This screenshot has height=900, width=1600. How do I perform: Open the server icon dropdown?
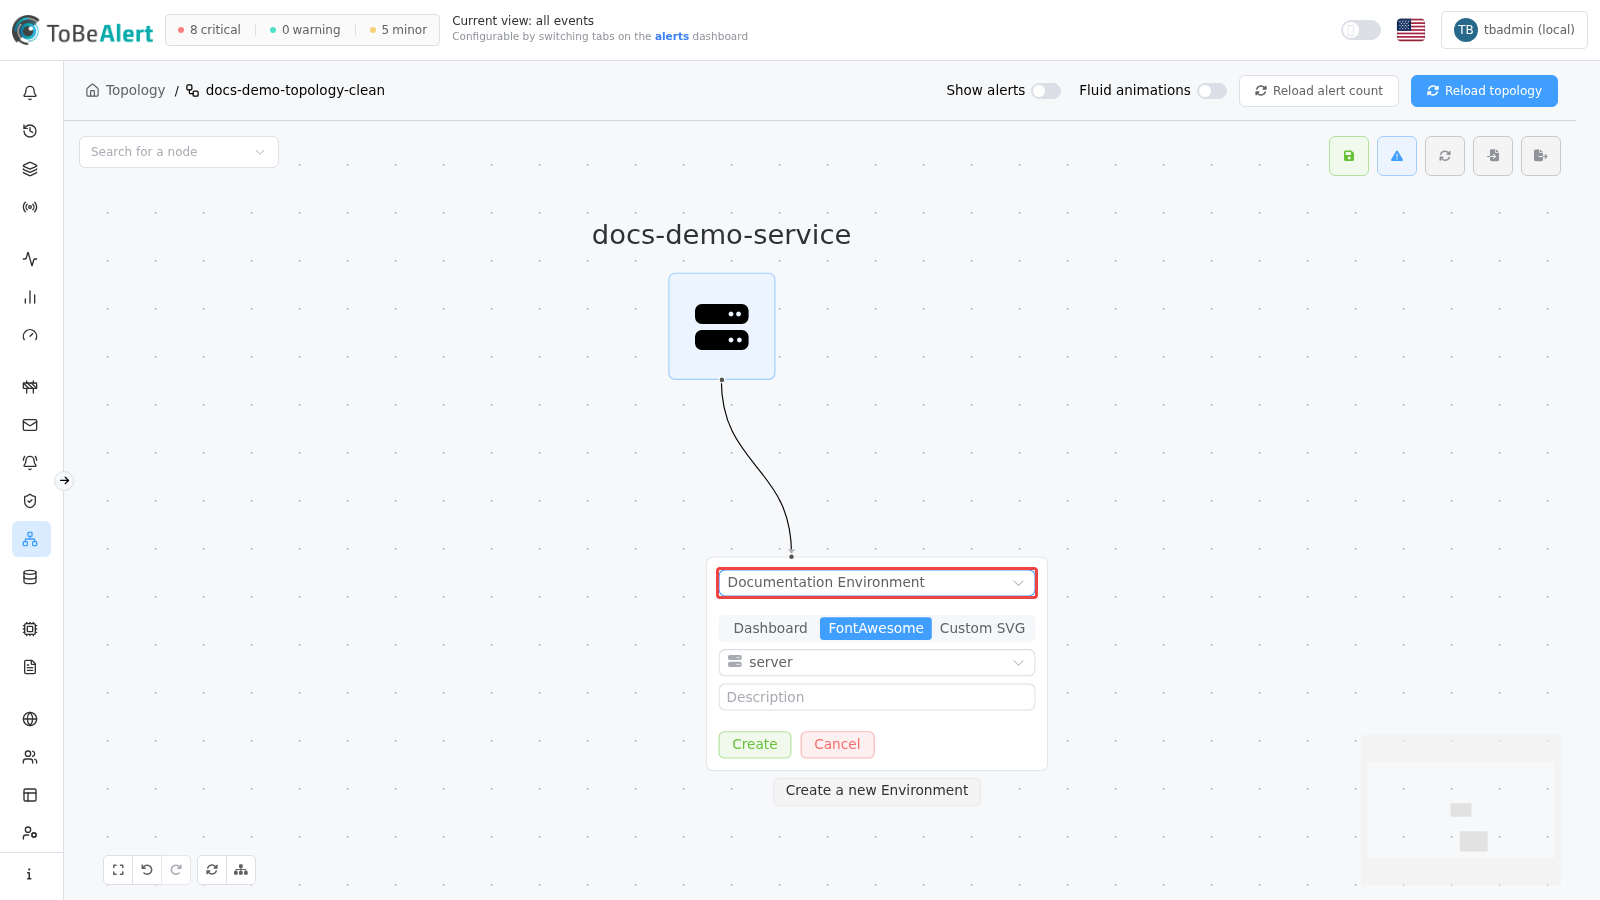click(x=877, y=663)
